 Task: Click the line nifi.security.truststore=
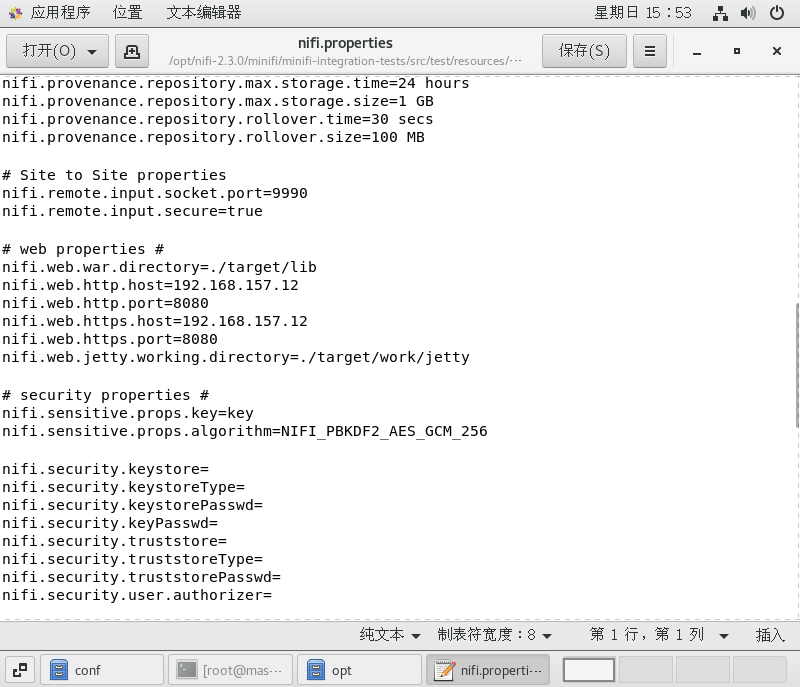point(114,541)
